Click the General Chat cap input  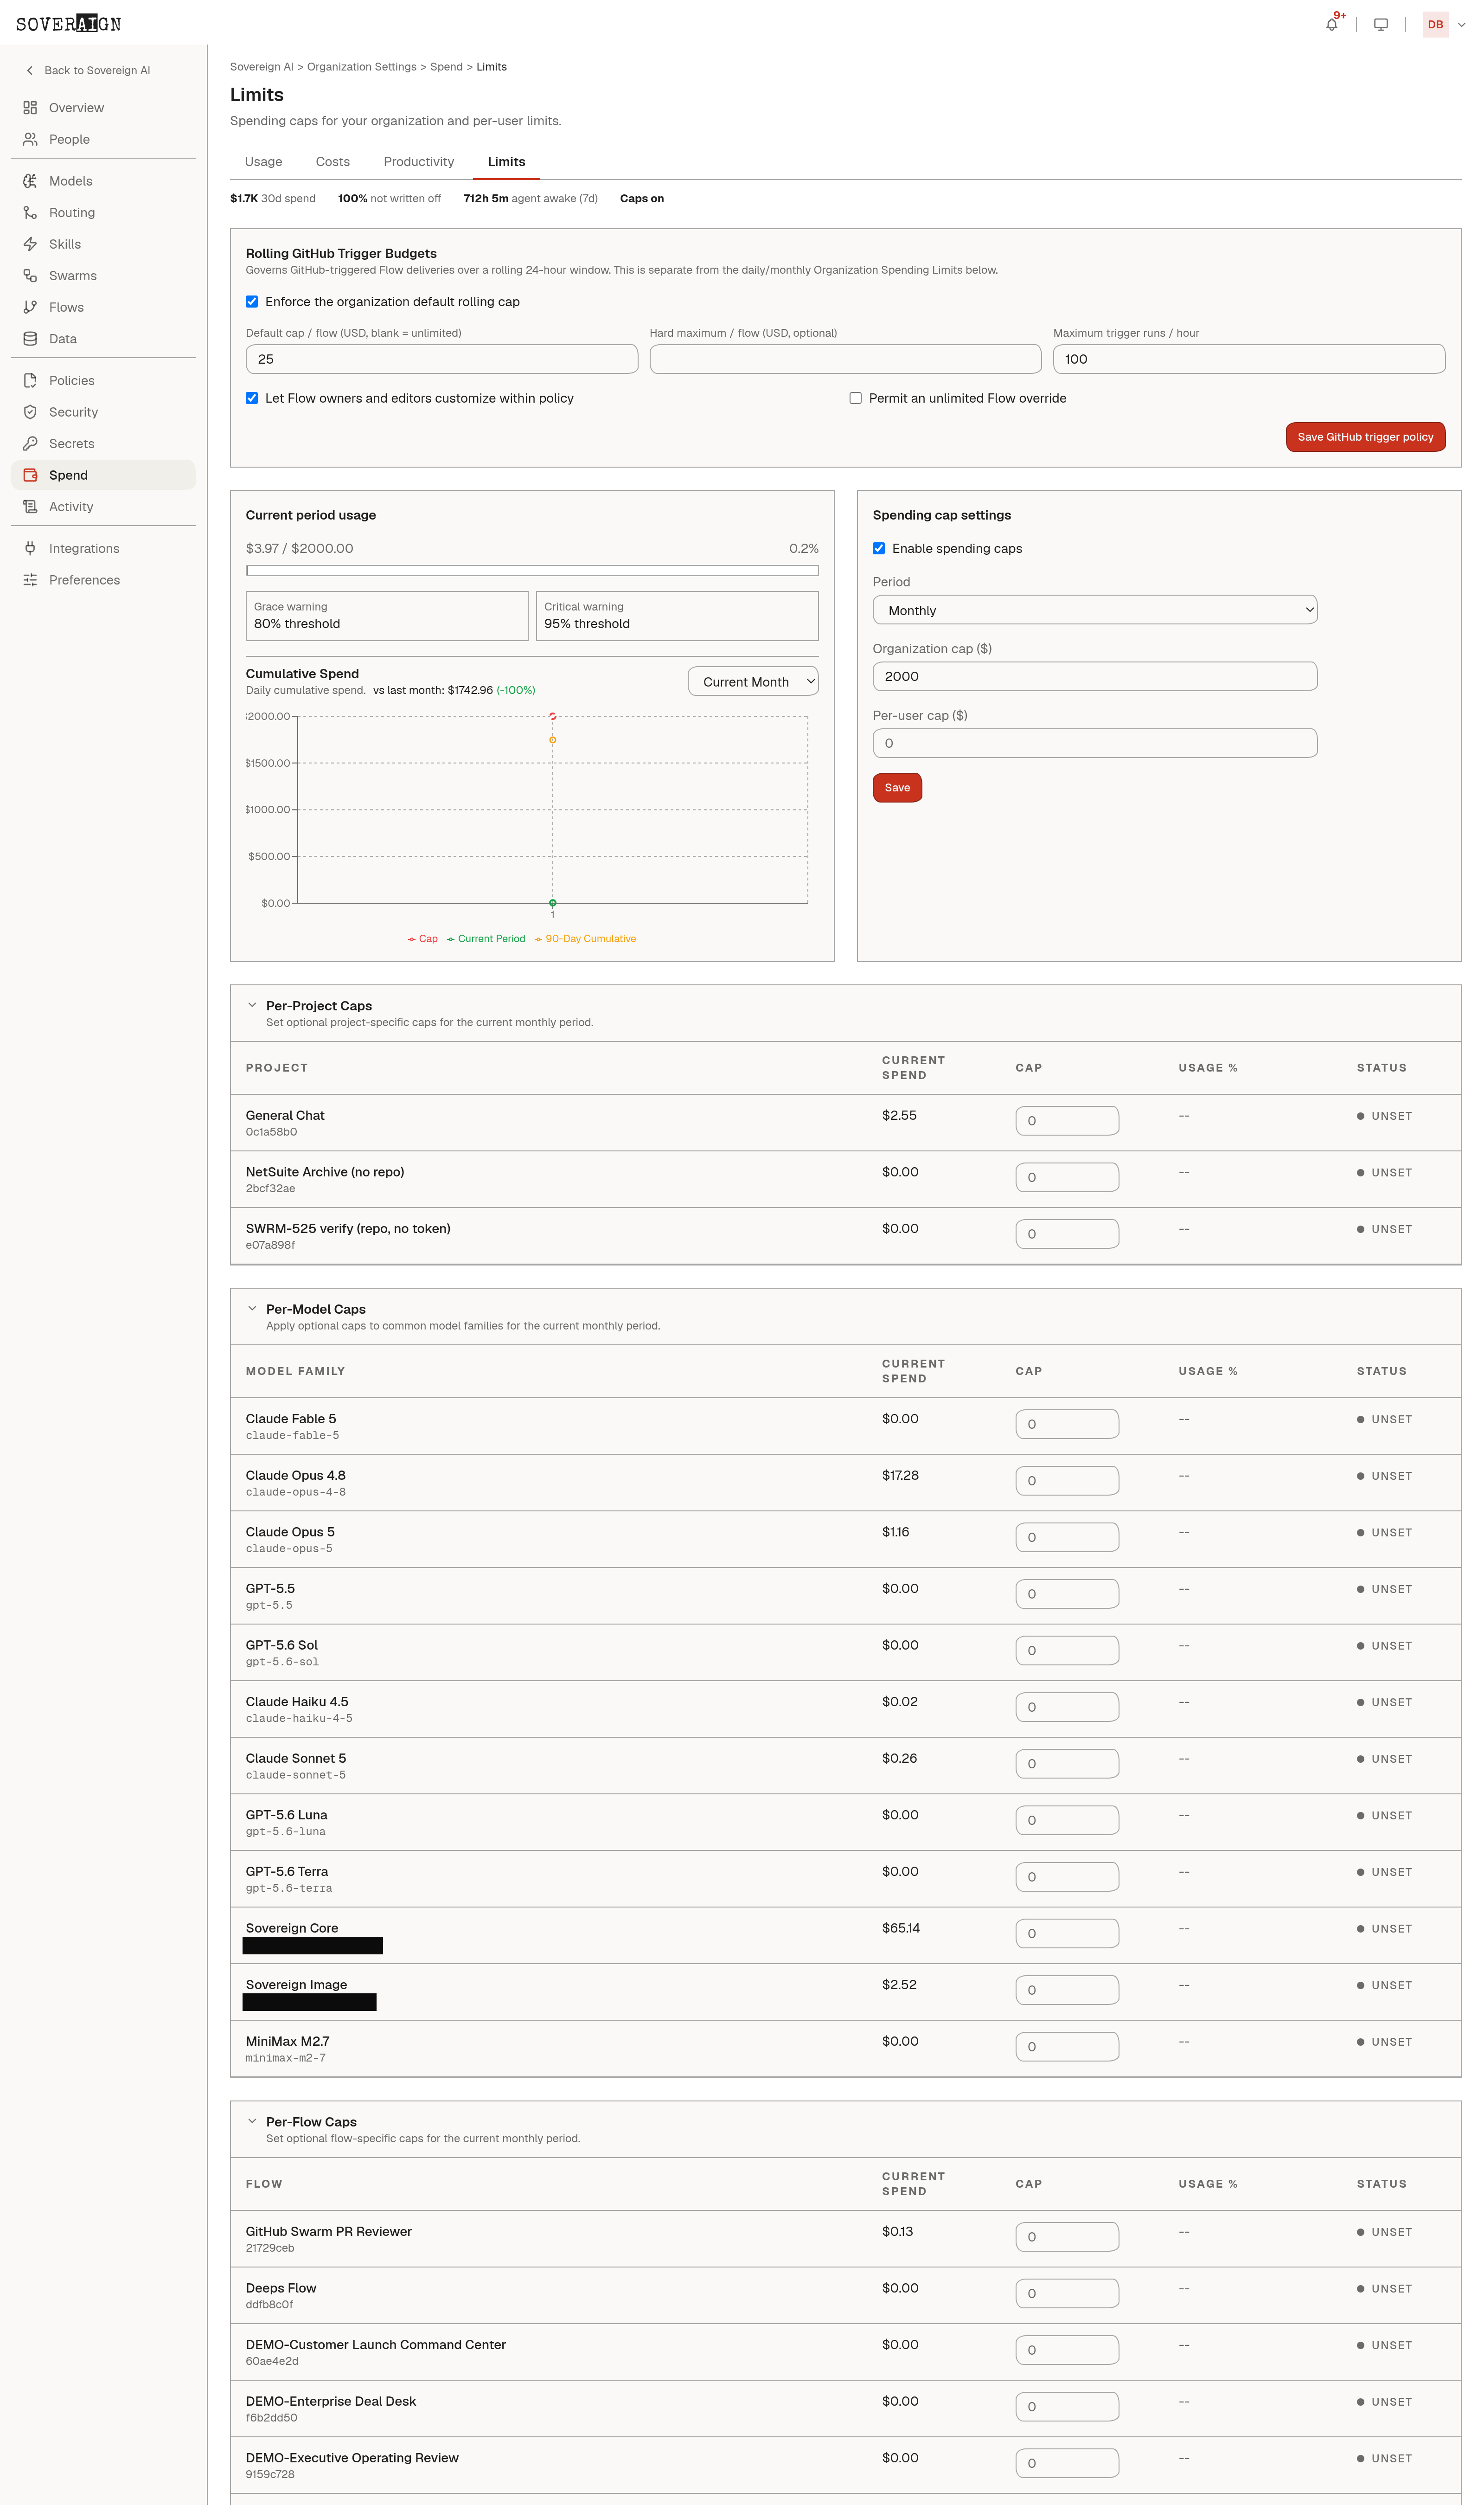tap(1067, 1121)
